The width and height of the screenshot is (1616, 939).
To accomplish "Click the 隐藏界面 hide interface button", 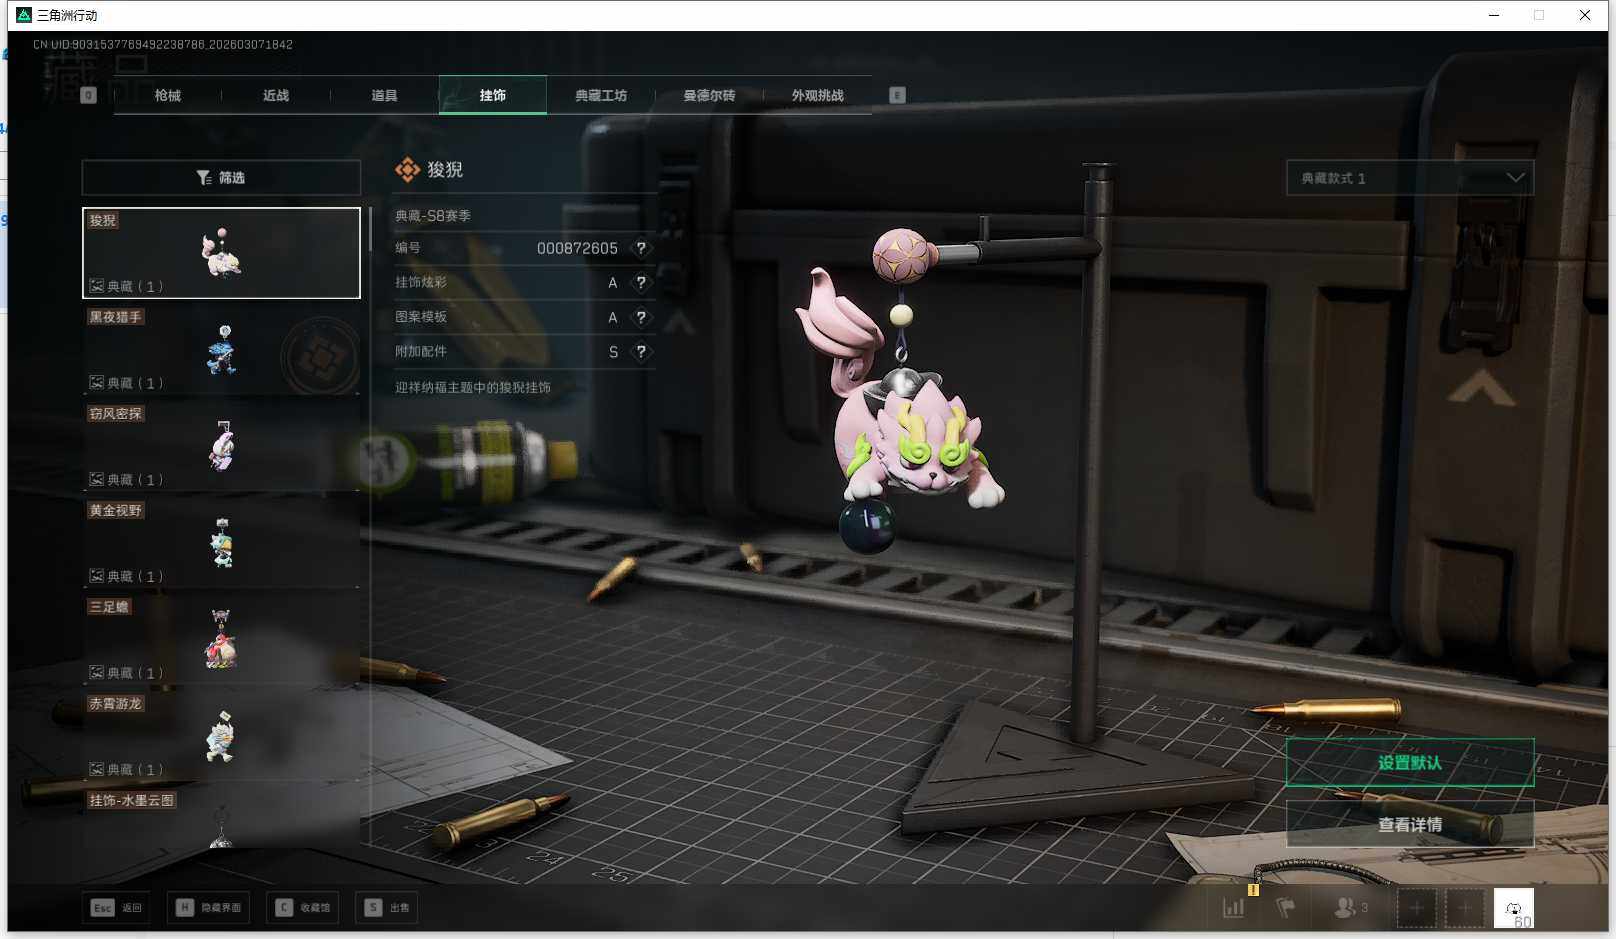I will pyautogui.click(x=209, y=908).
